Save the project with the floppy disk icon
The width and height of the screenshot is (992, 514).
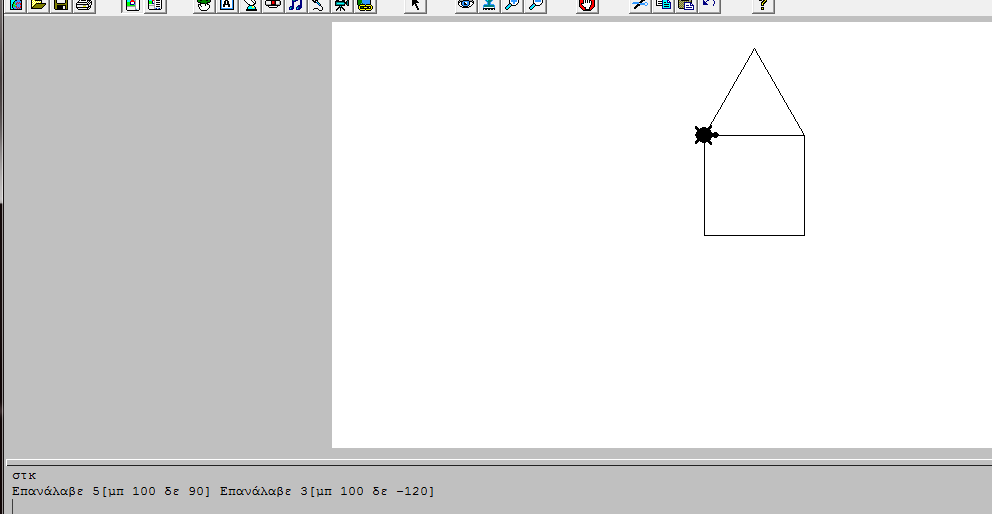coord(61,4)
